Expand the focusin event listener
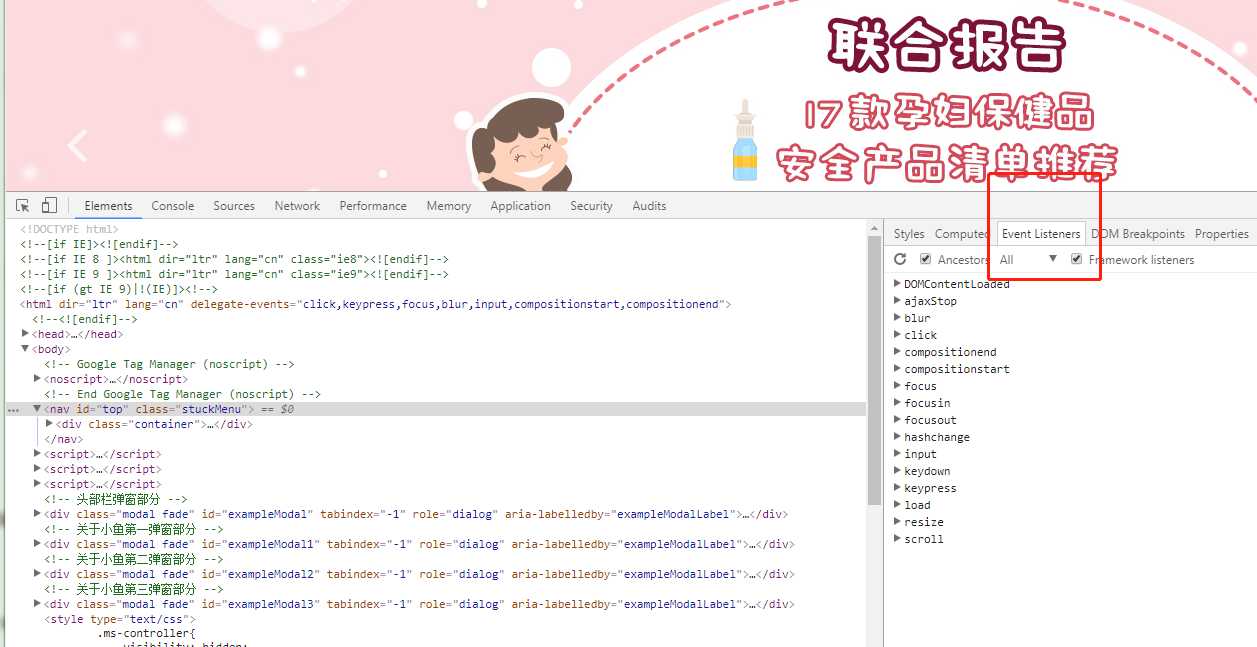 point(897,403)
